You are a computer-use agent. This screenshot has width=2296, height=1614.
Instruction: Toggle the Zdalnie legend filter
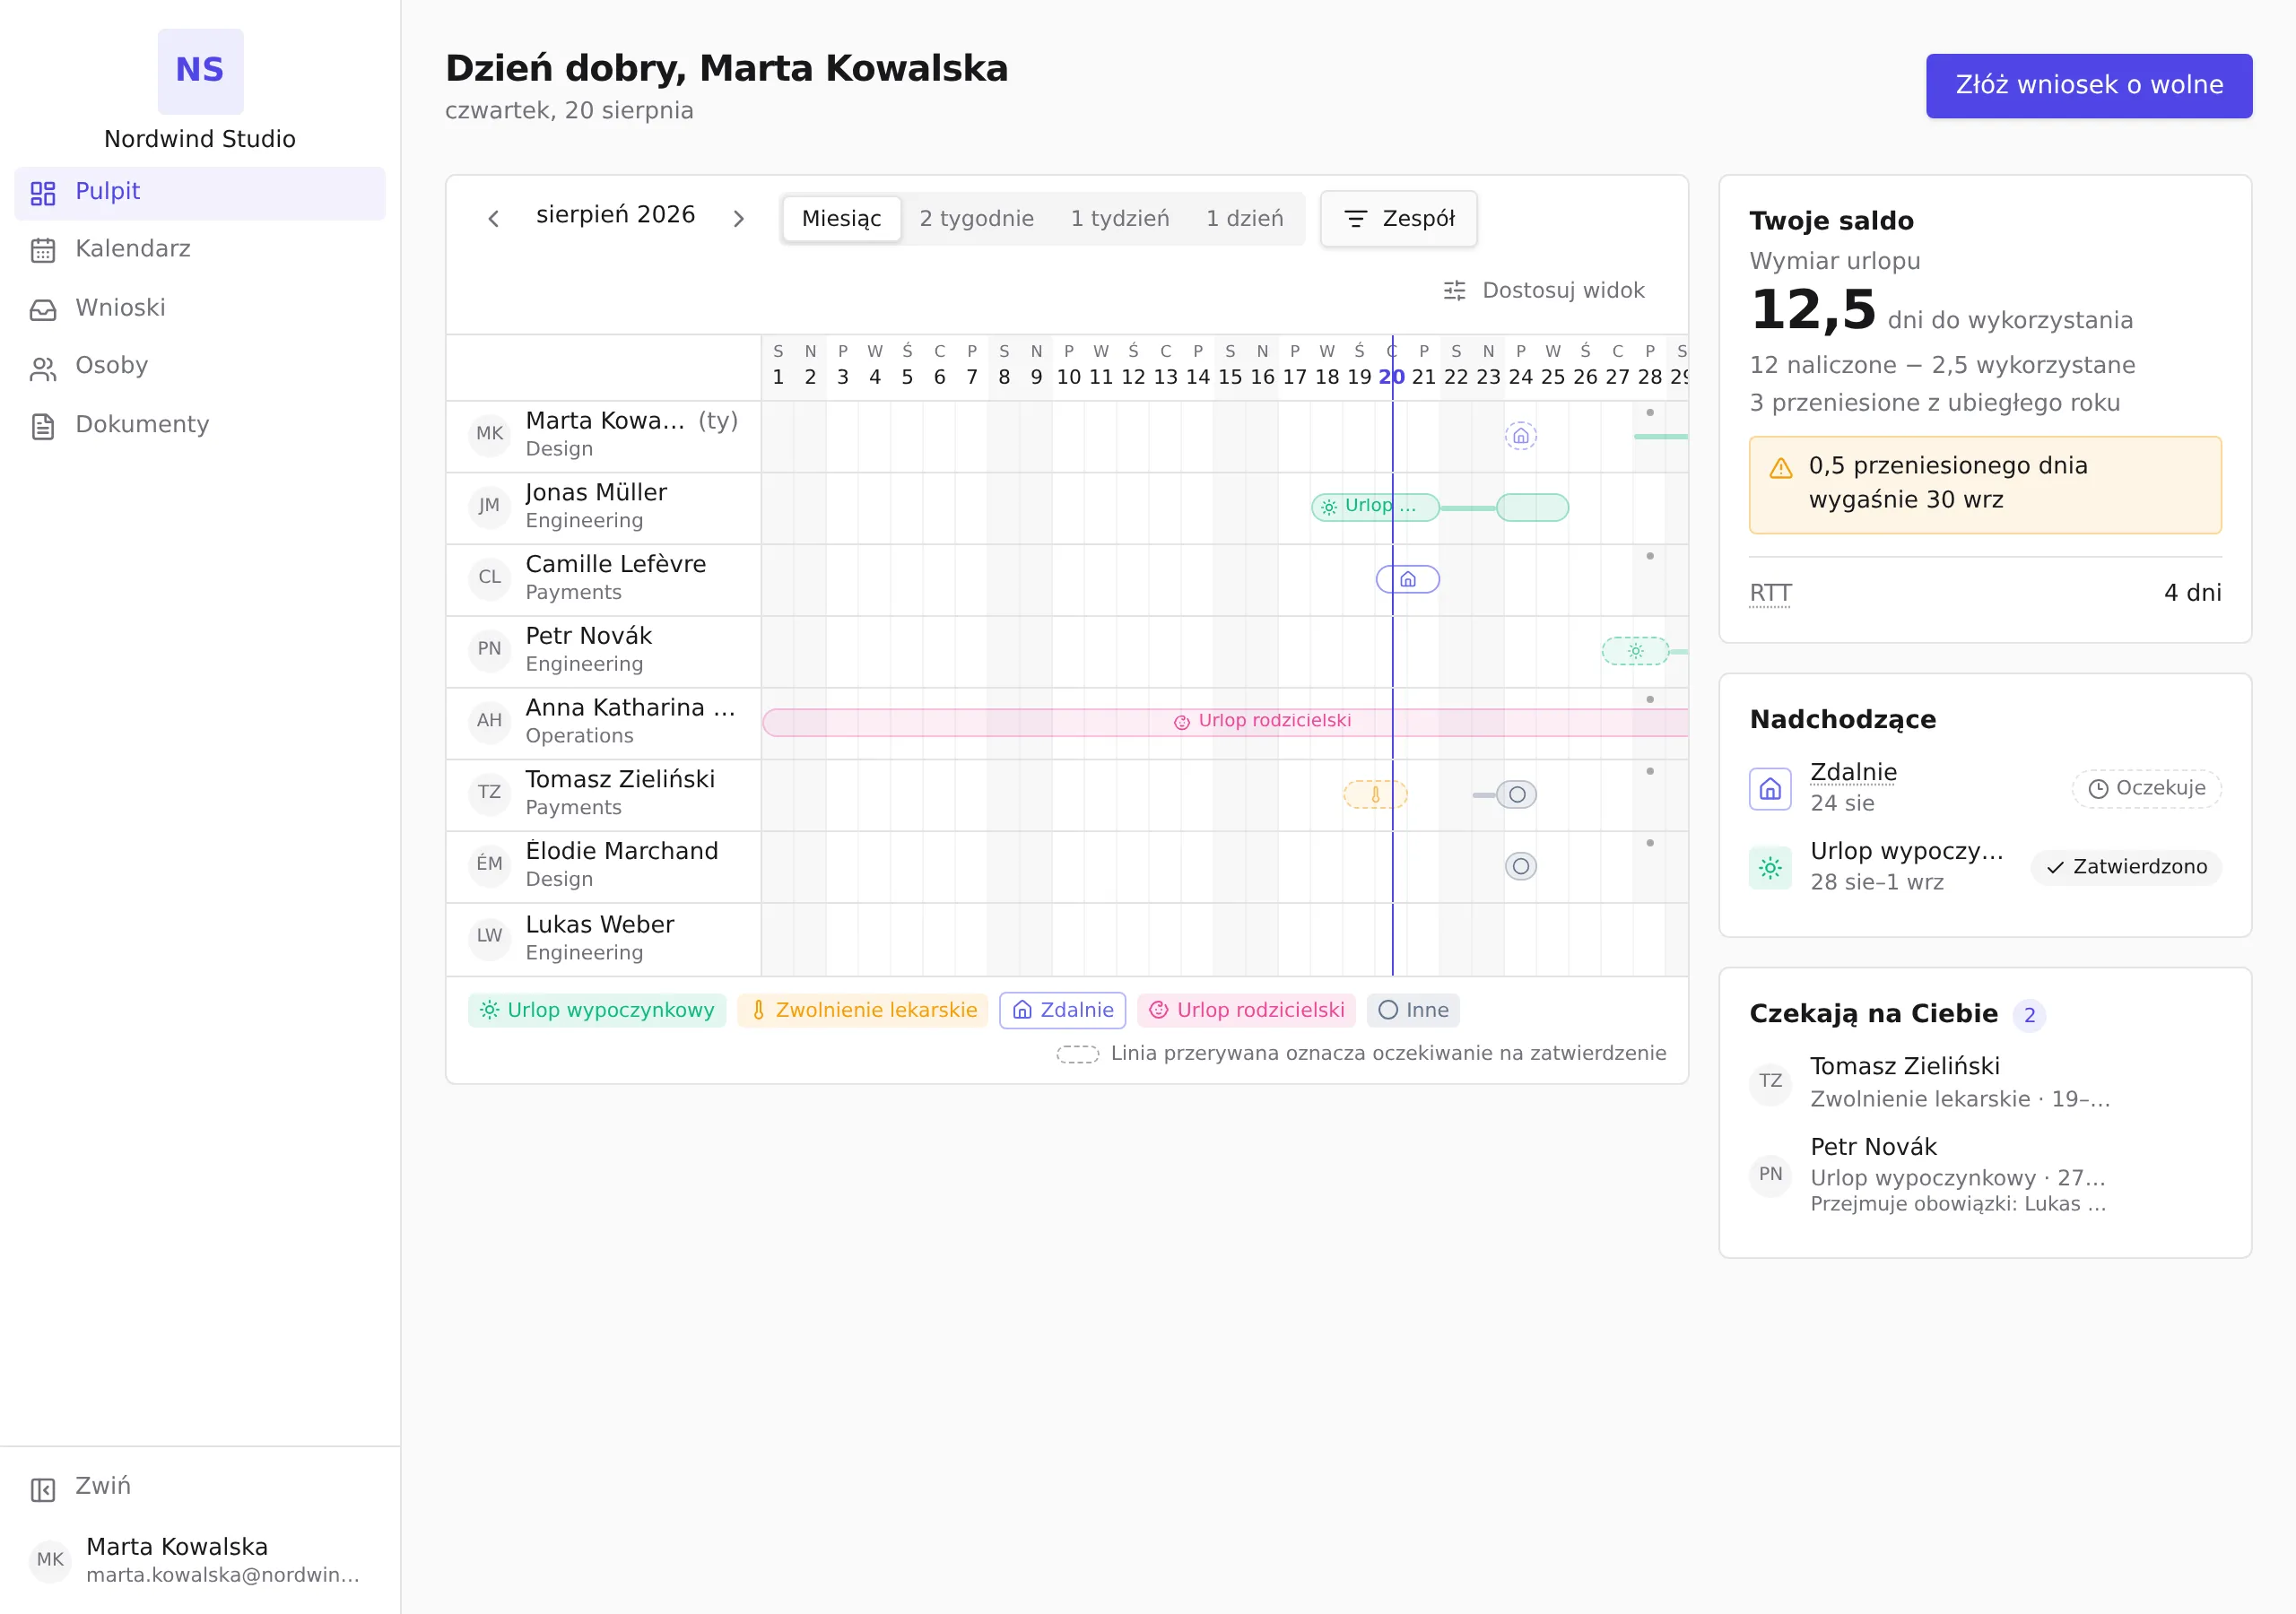coord(1062,1010)
